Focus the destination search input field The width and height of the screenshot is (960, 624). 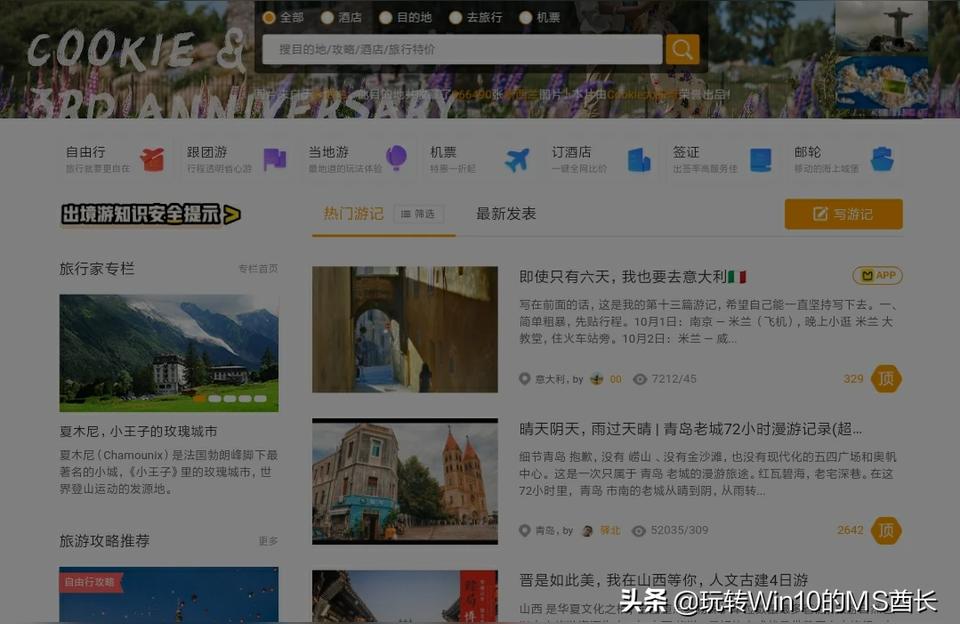click(461, 49)
